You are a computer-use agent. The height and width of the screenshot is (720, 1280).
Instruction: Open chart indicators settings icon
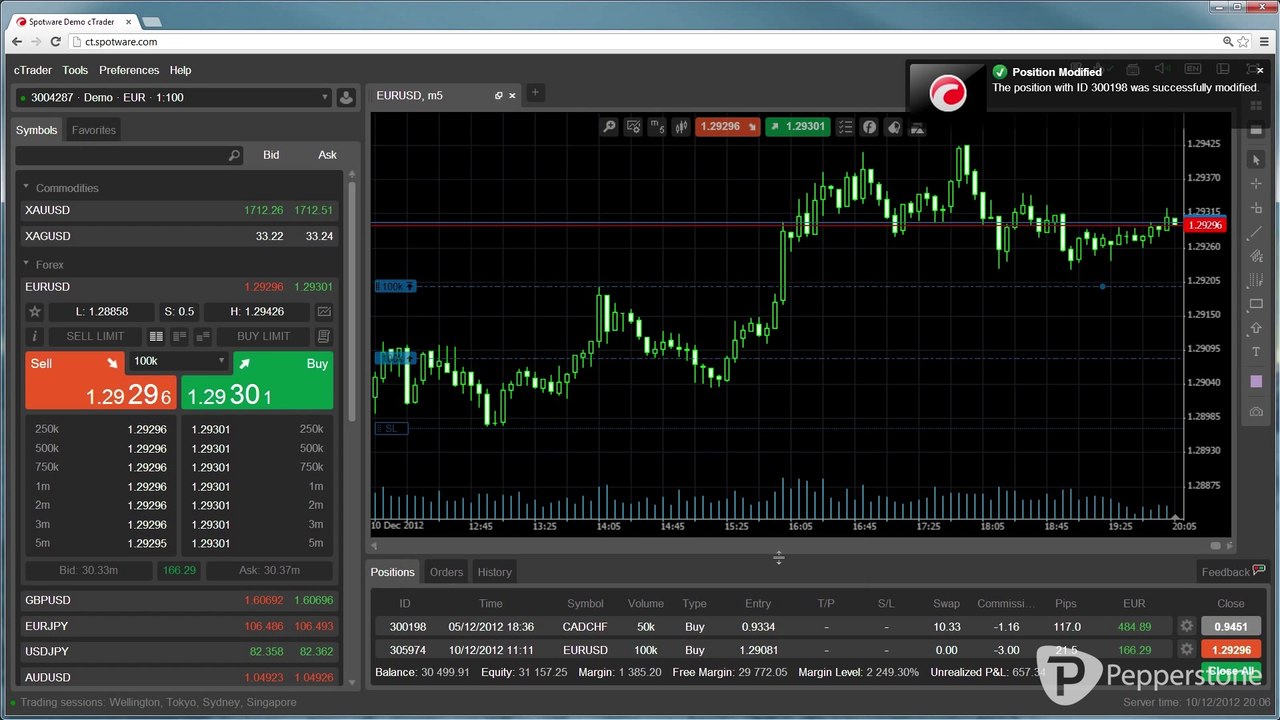[633, 127]
